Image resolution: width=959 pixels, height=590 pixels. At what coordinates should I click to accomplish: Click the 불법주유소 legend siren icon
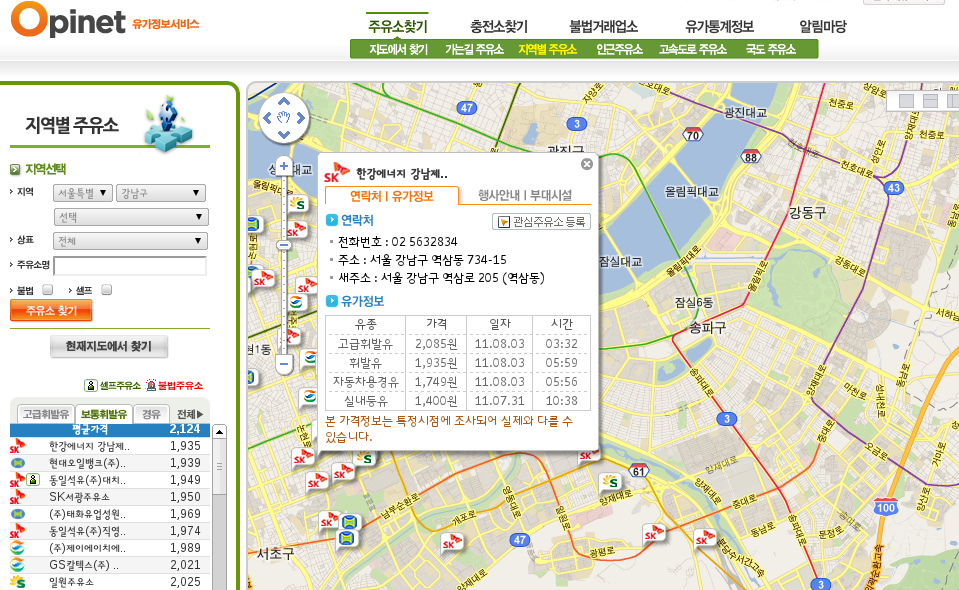click(x=151, y=385)
